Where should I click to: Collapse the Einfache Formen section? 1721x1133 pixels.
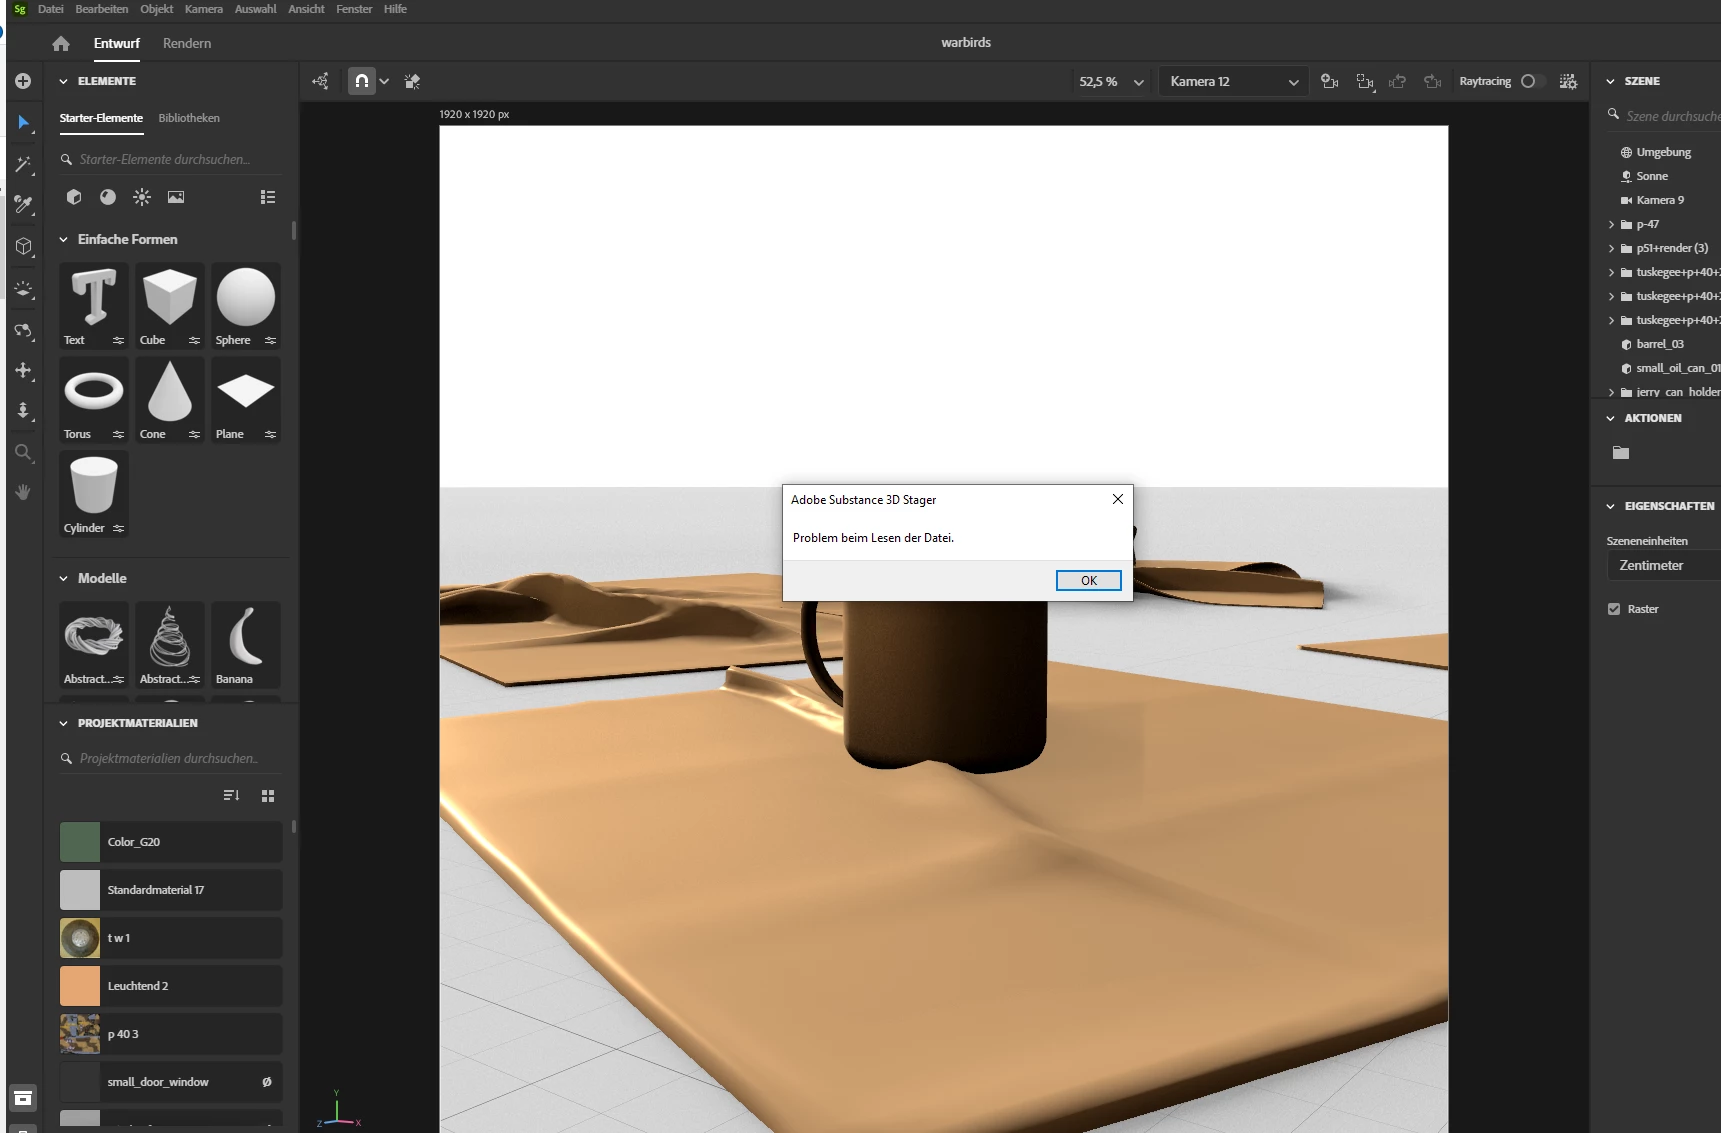click(x=64, y=239)
